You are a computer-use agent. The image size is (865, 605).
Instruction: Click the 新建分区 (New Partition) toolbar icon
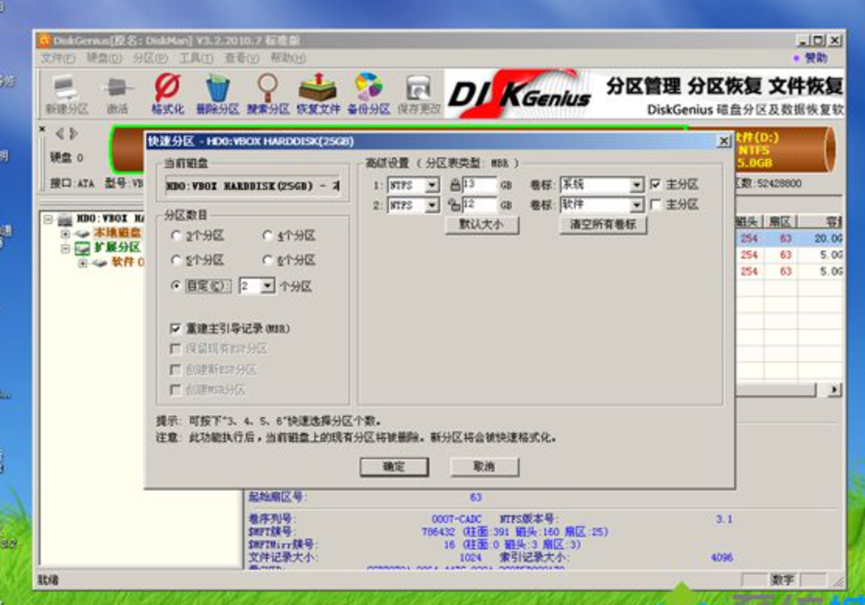pos(66,93)
